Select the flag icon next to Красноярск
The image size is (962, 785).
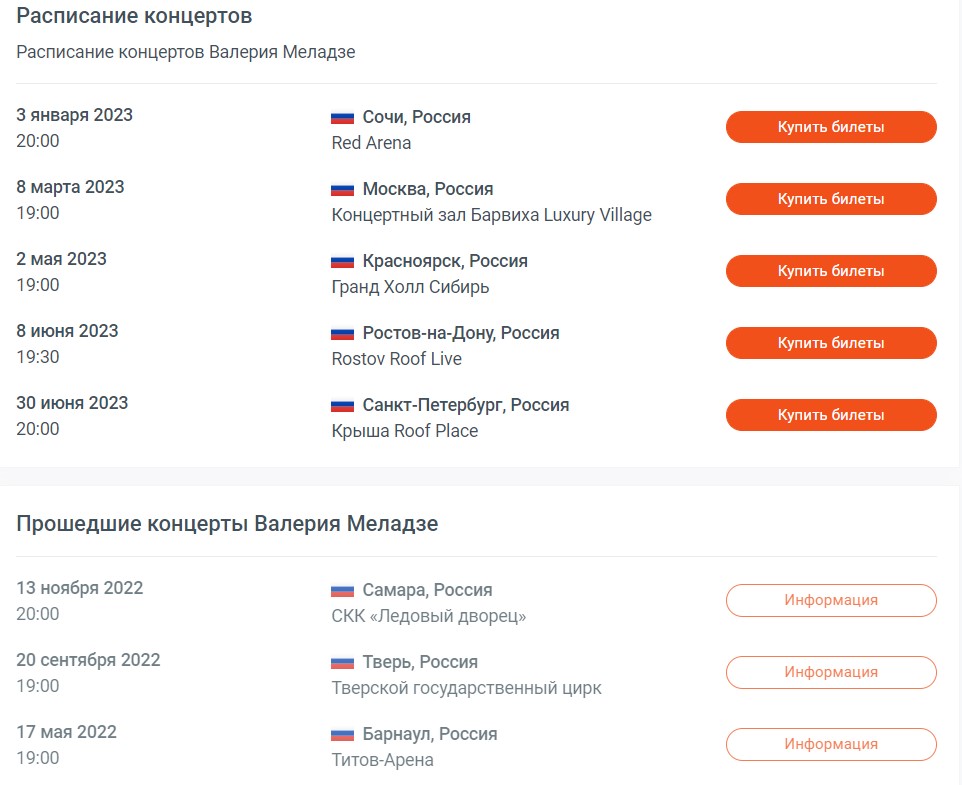(x=341, y=261)
